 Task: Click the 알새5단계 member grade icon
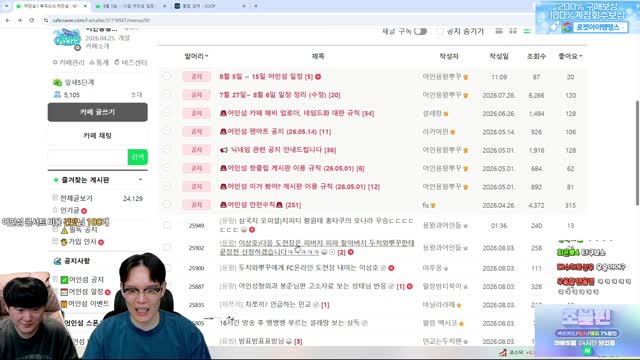click(57, 82)
